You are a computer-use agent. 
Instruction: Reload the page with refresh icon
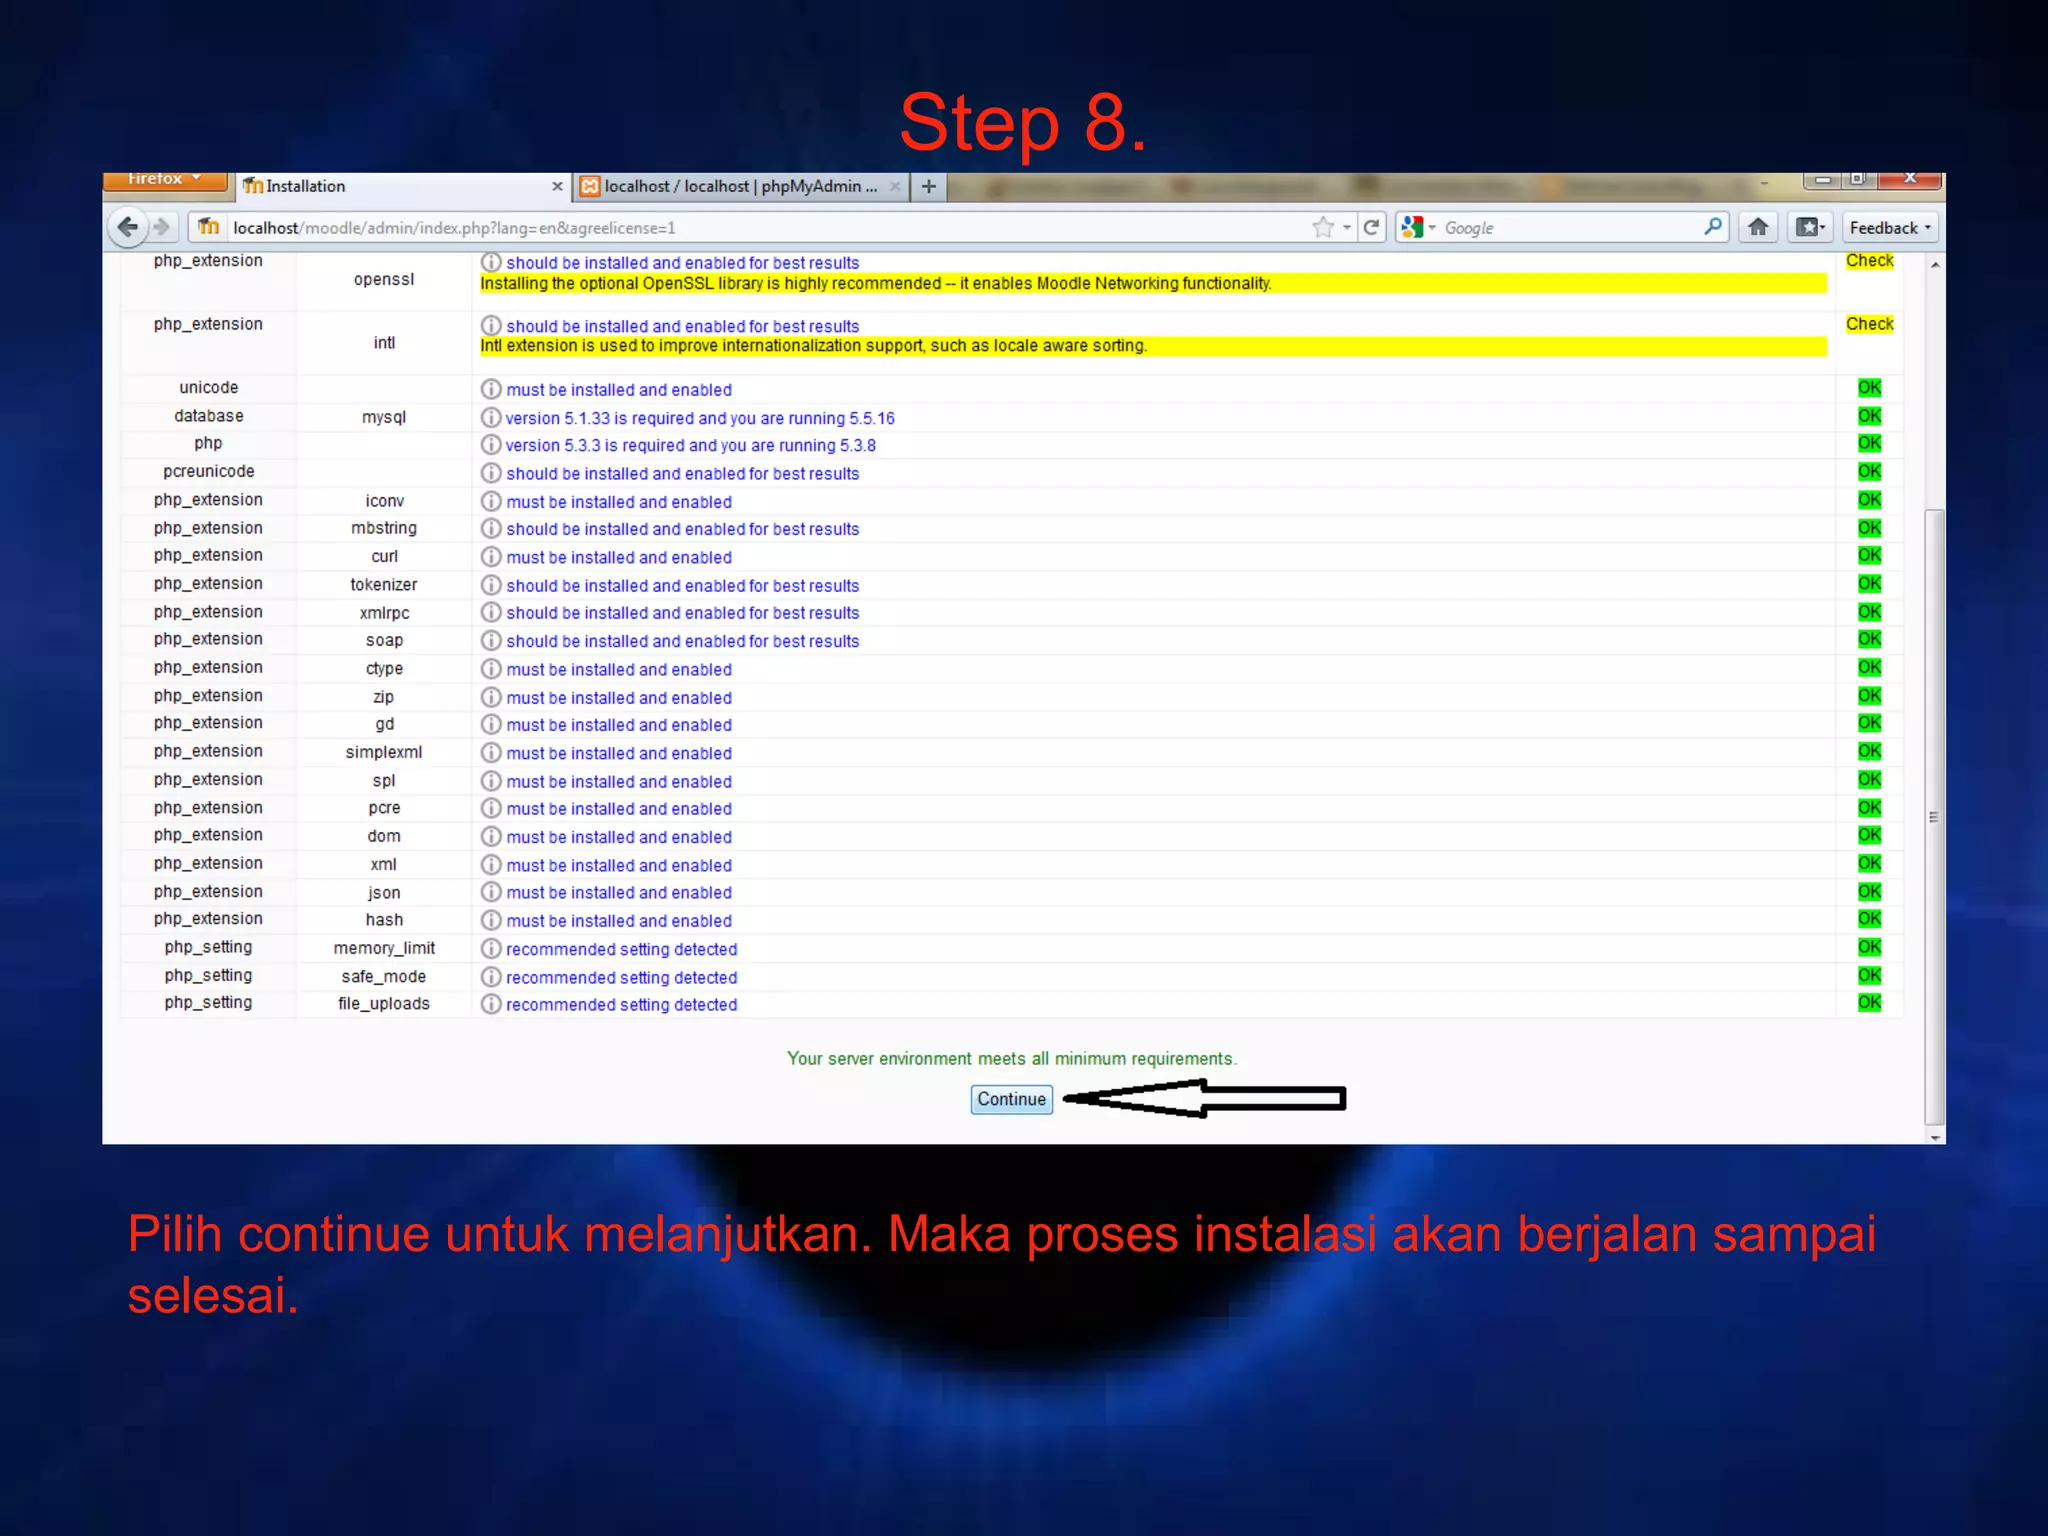1371,227
